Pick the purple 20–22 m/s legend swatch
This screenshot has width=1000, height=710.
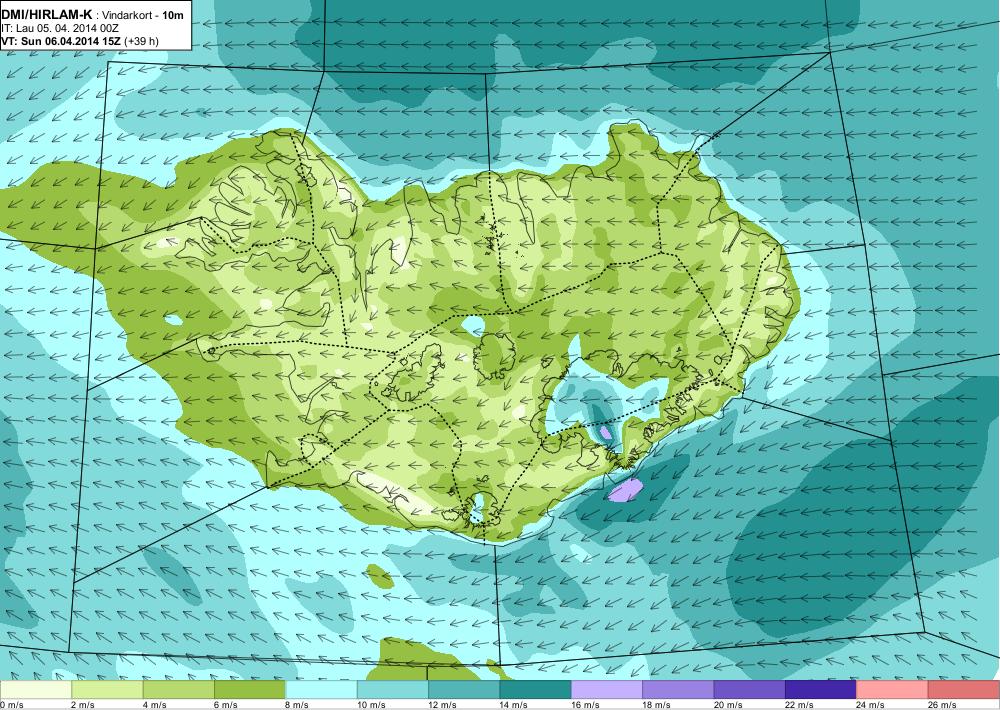(750, 690)
